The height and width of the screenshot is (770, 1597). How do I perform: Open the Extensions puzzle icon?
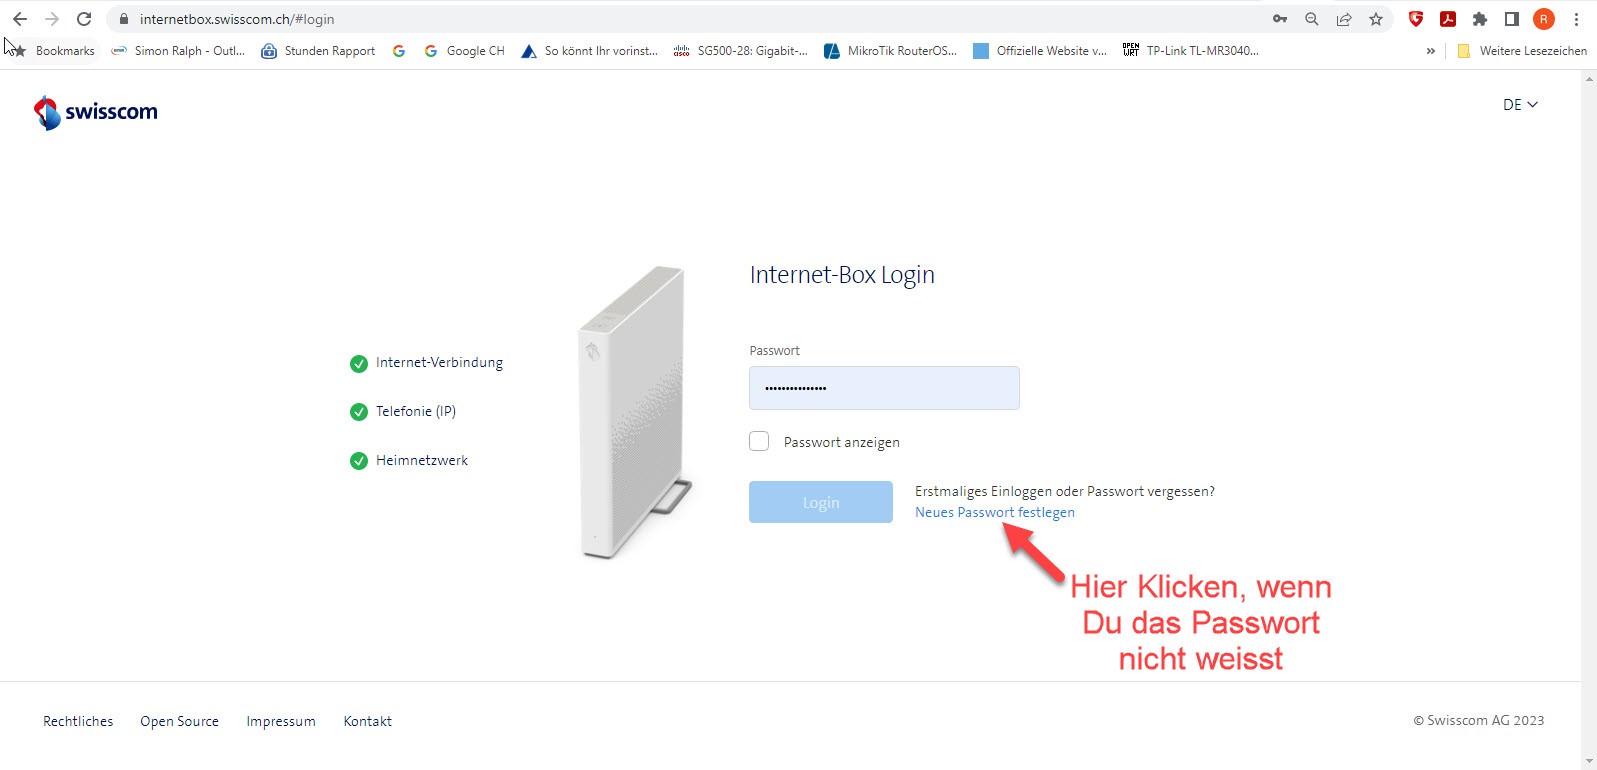(x=1480, y=19)
